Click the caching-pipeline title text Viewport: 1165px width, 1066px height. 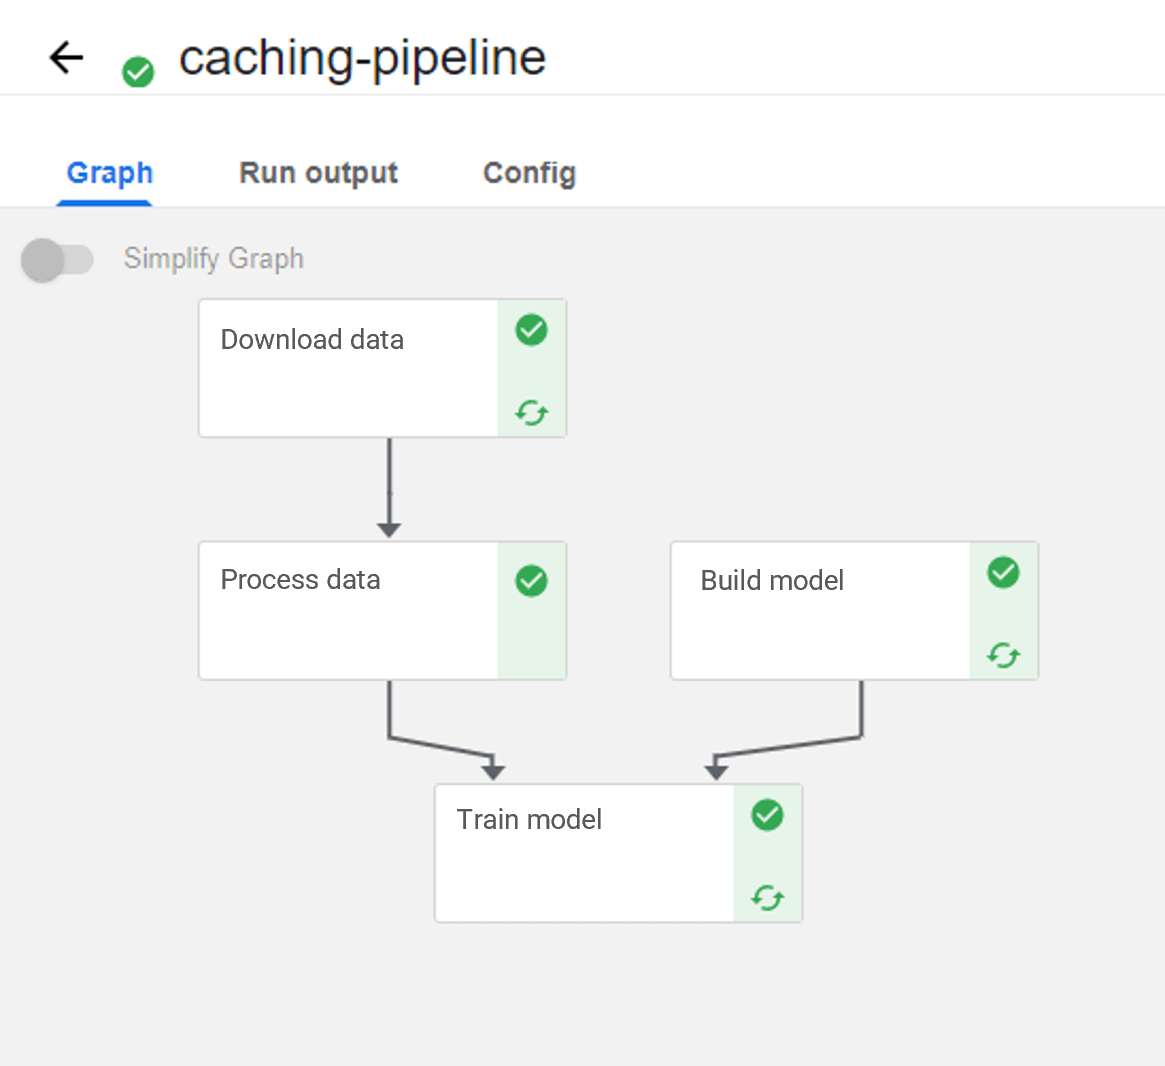point(363,59)
